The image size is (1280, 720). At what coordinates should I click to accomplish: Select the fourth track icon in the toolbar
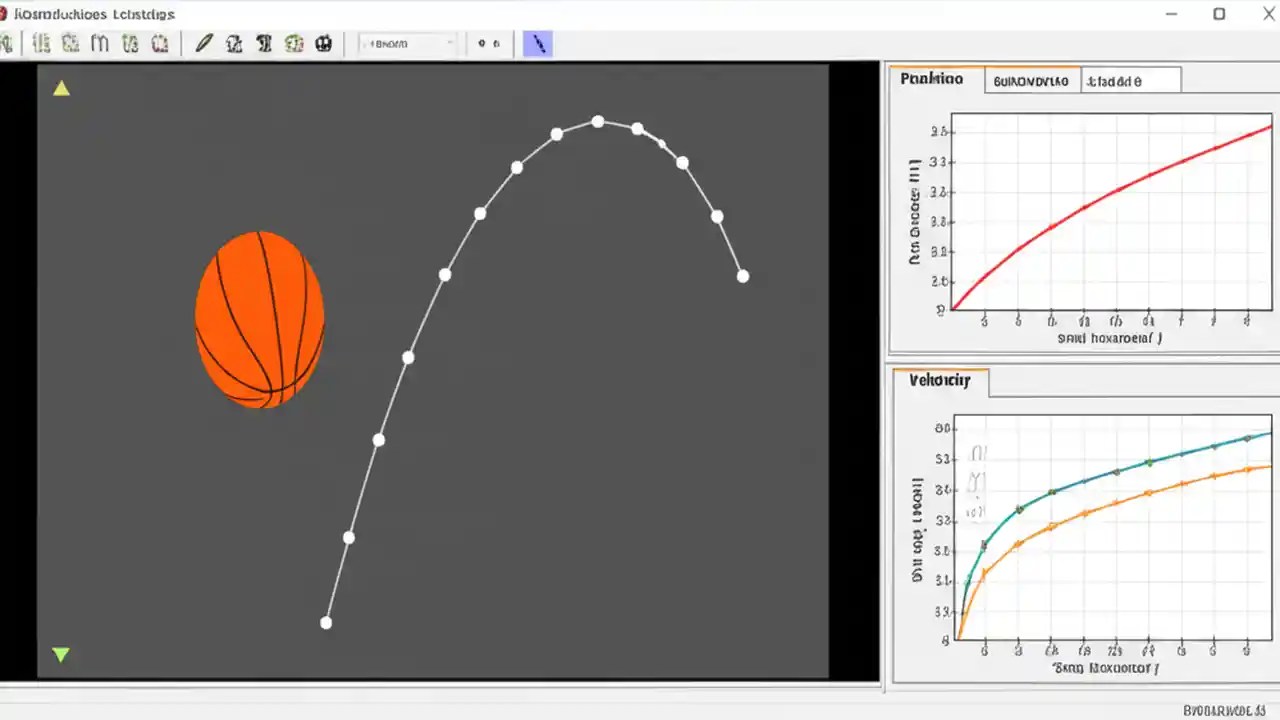click(x=130, y=43)
